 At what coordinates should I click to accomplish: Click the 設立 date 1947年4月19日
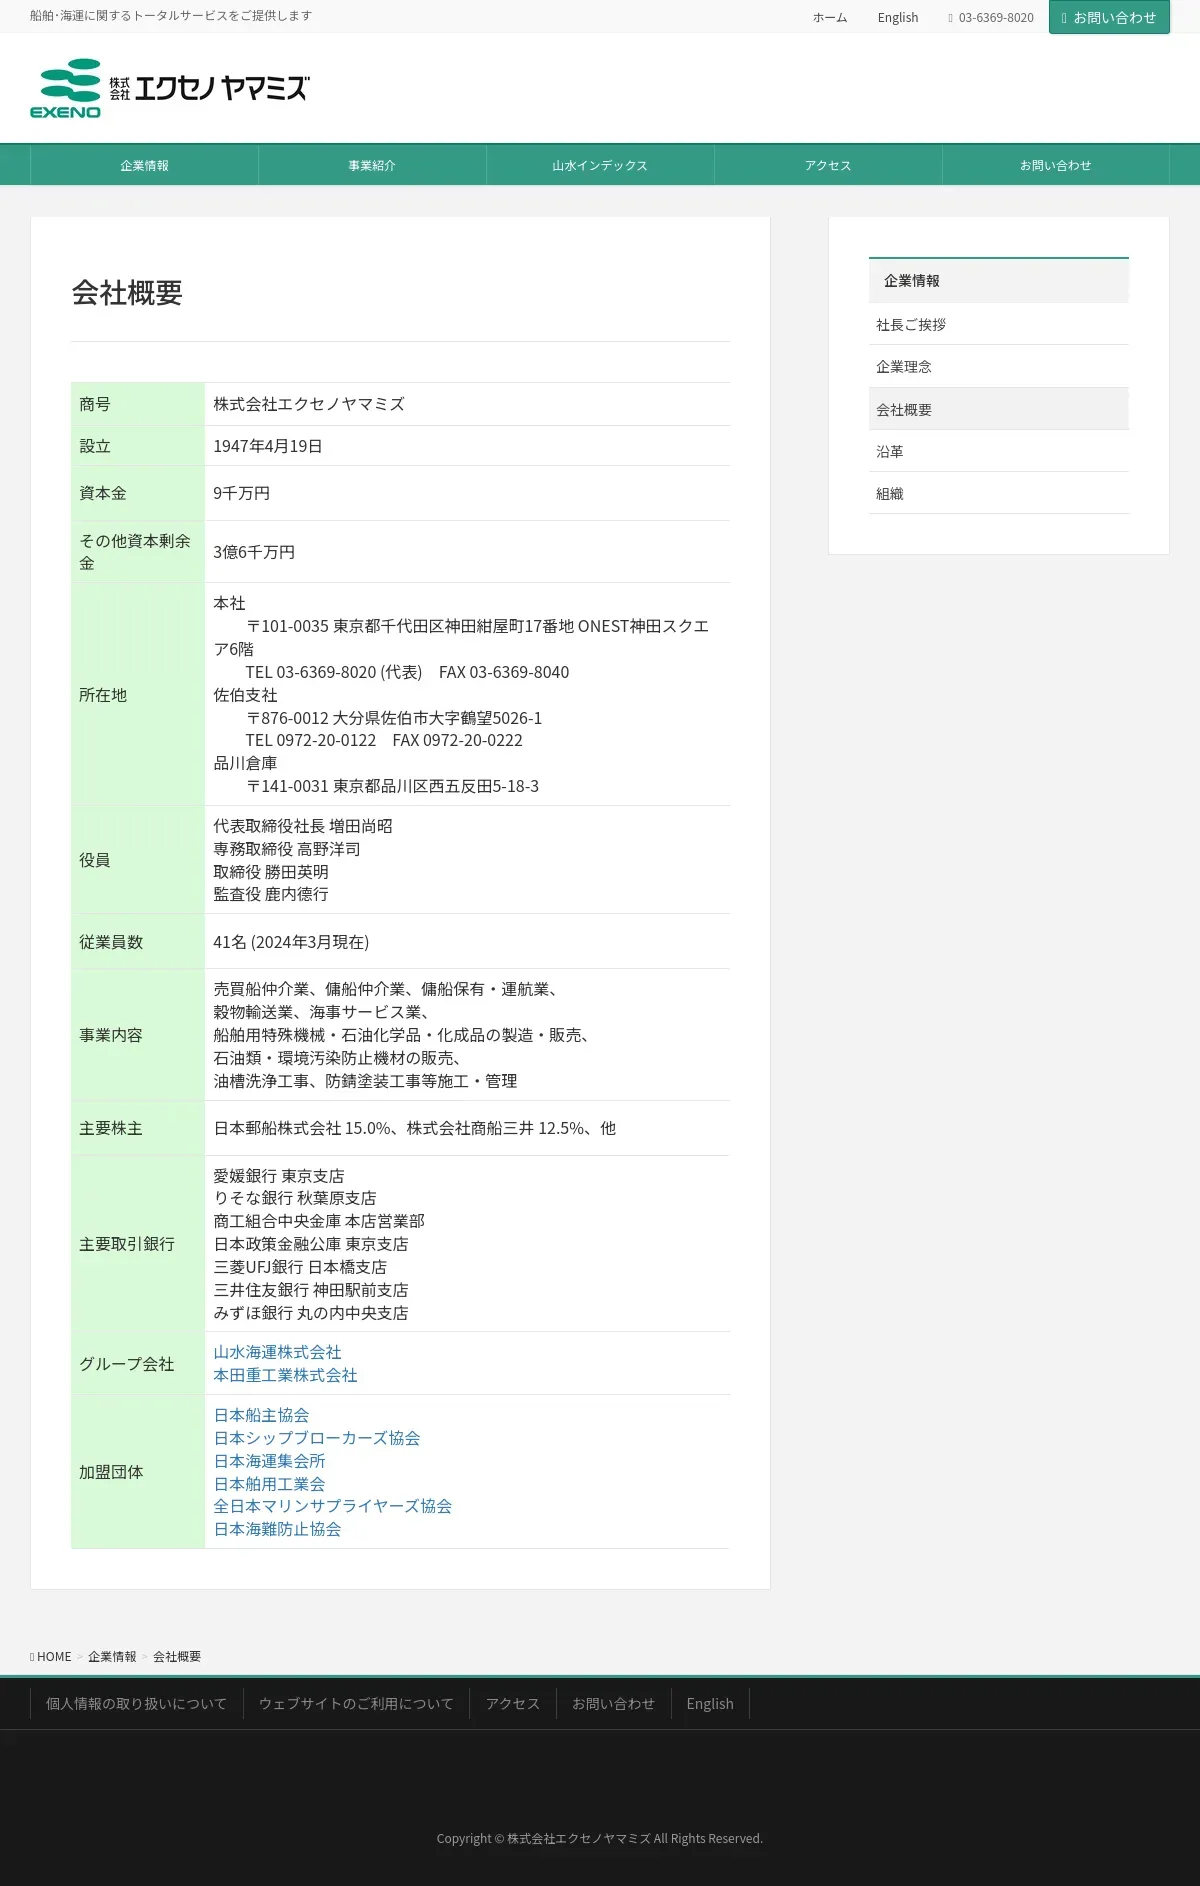pos(268,446)
